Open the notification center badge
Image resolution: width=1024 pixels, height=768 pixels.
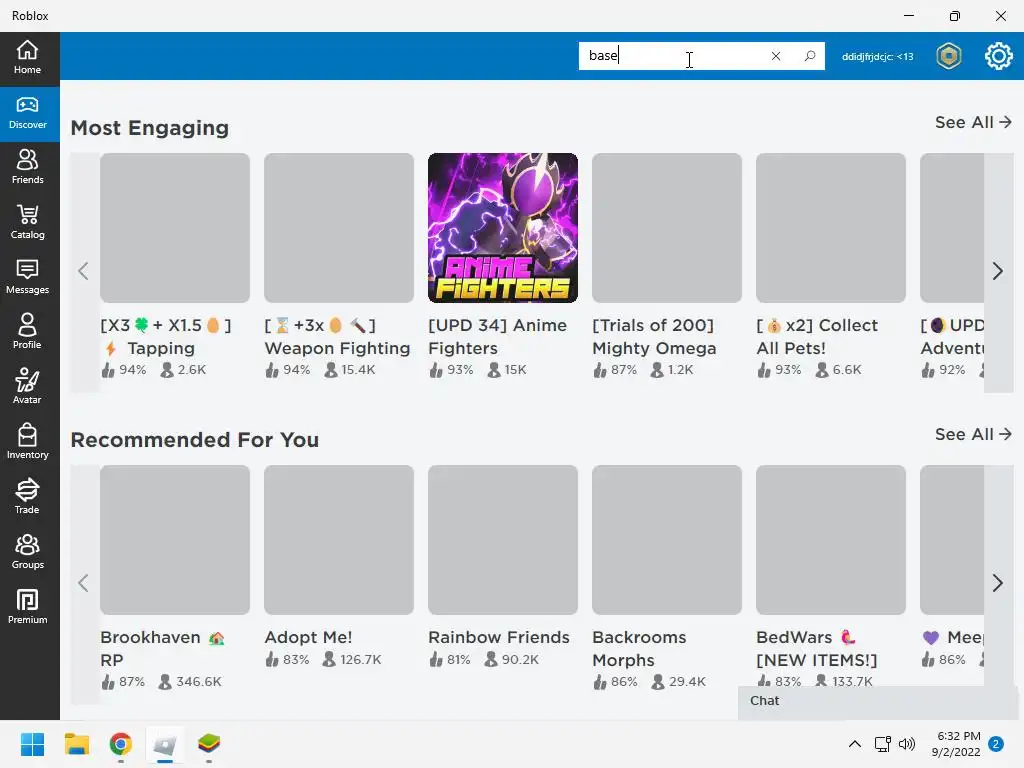click(x=996, y=744)
